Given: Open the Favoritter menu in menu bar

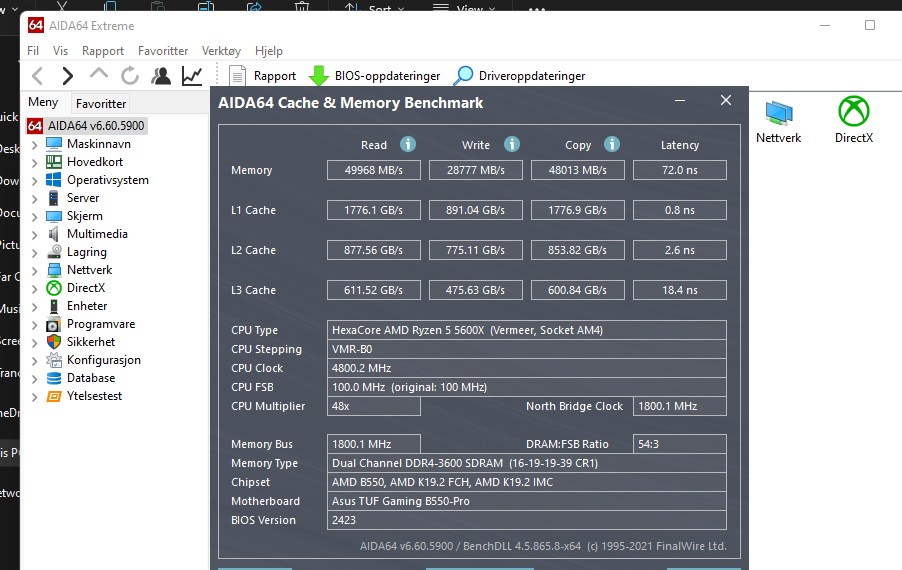Looking at the screenshot, I should (x=163, y=51).
